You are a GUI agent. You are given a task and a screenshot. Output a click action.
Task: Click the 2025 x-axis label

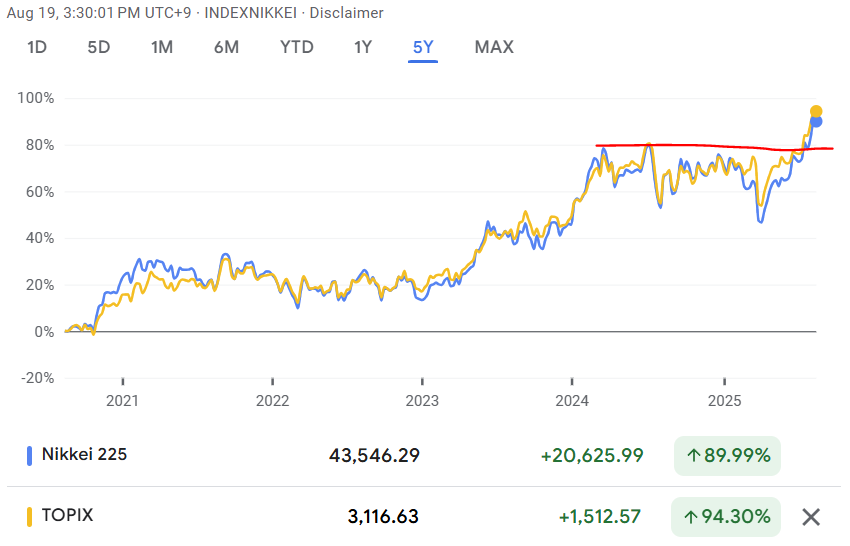[724, 401]
